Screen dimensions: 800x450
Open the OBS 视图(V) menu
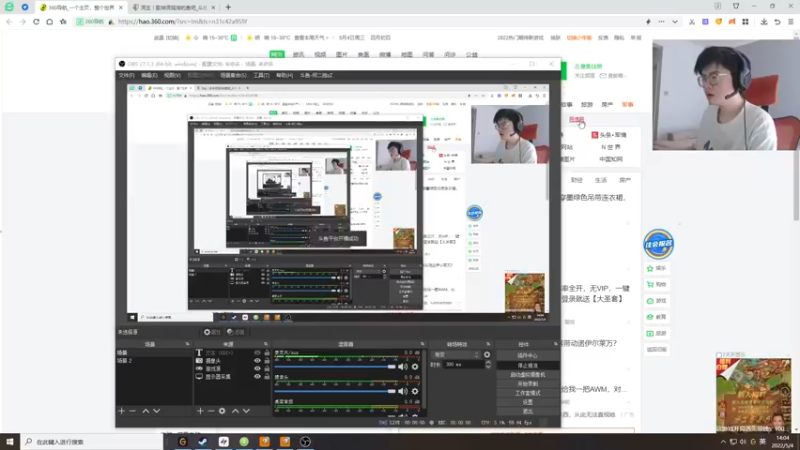pos(172,75)
